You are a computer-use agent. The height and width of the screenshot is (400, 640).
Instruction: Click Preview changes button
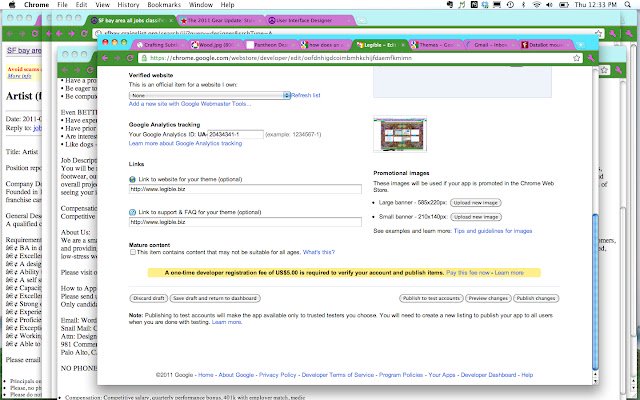tap(488, 298)
